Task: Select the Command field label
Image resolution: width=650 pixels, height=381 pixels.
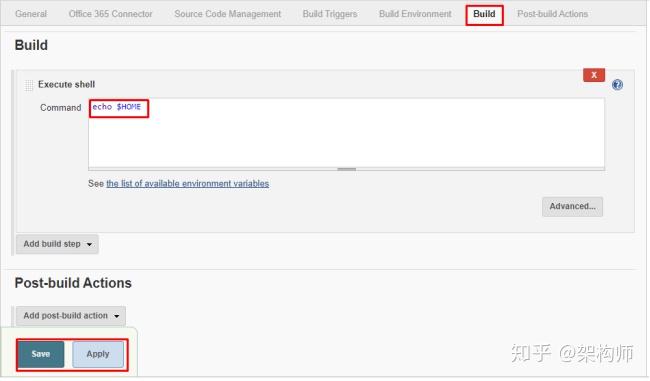Action: (x=61, y=107)
